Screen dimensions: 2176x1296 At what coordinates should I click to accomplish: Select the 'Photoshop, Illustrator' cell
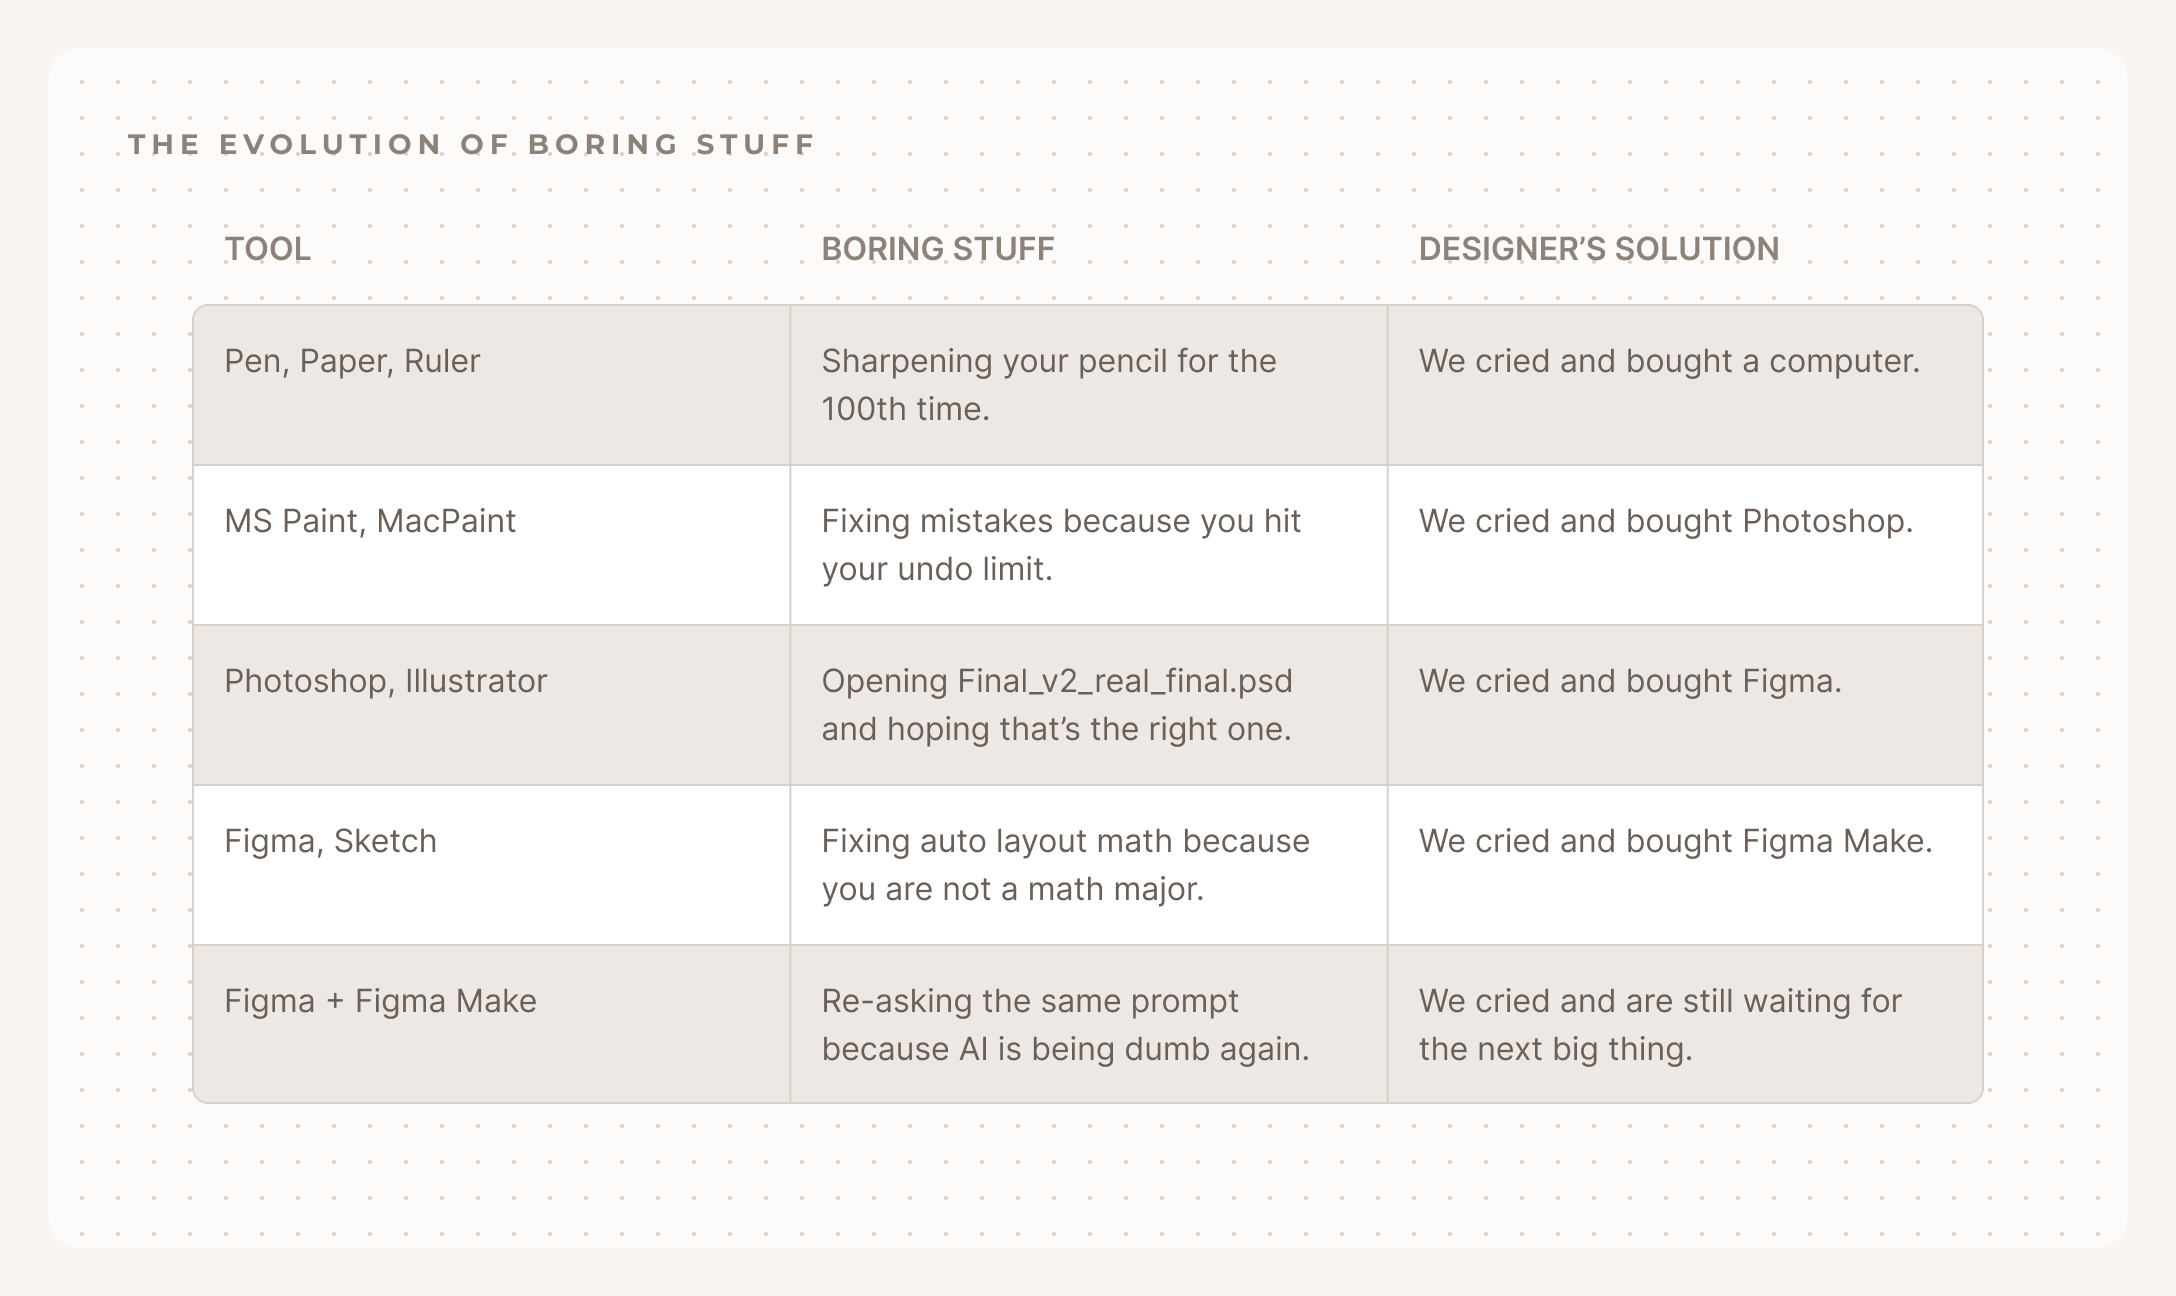[385, 681]
